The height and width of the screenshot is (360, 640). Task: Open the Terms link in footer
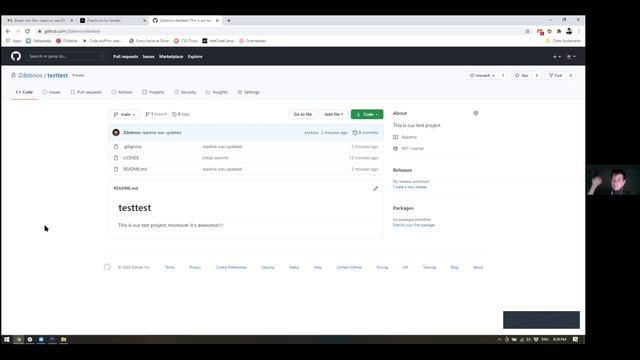[x=169, y=267]
